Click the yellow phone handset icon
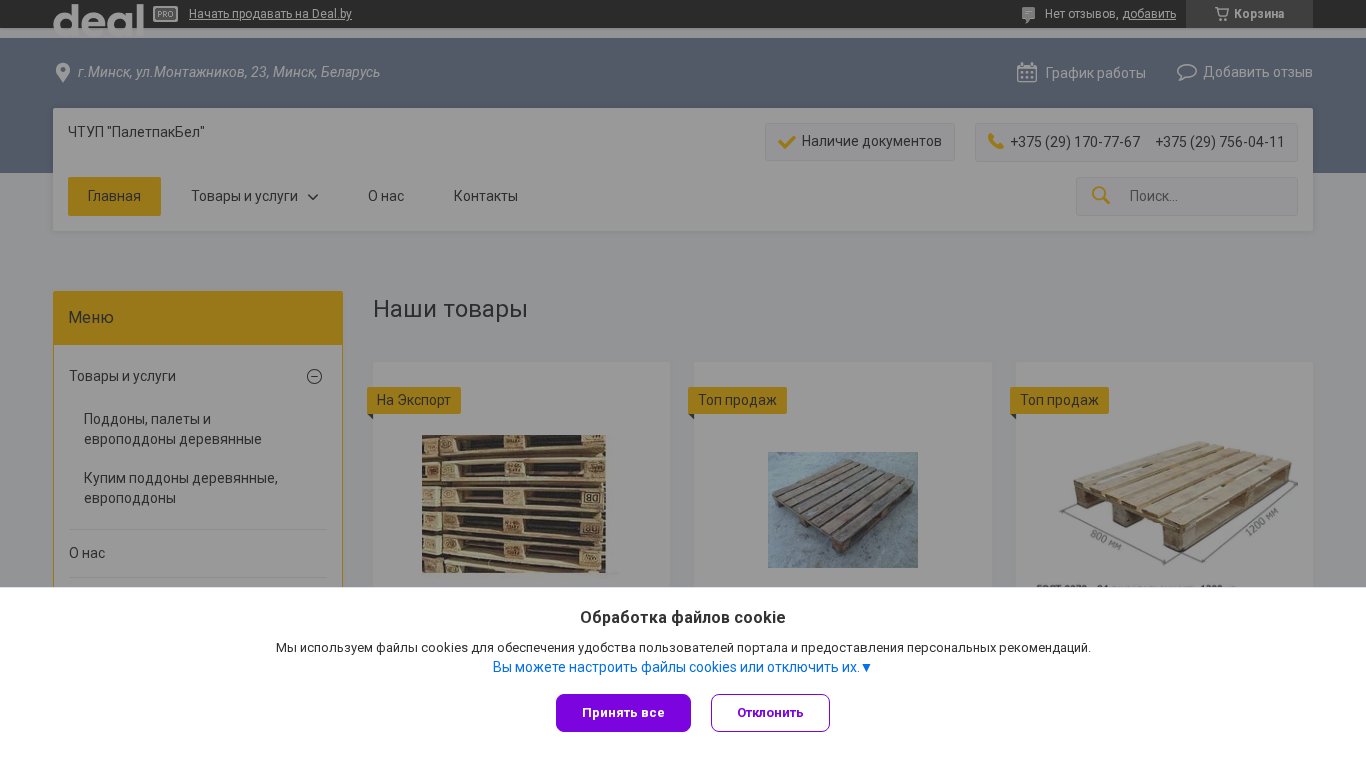The height and width of the screenshot is (768, 1366). click(995, 142)
